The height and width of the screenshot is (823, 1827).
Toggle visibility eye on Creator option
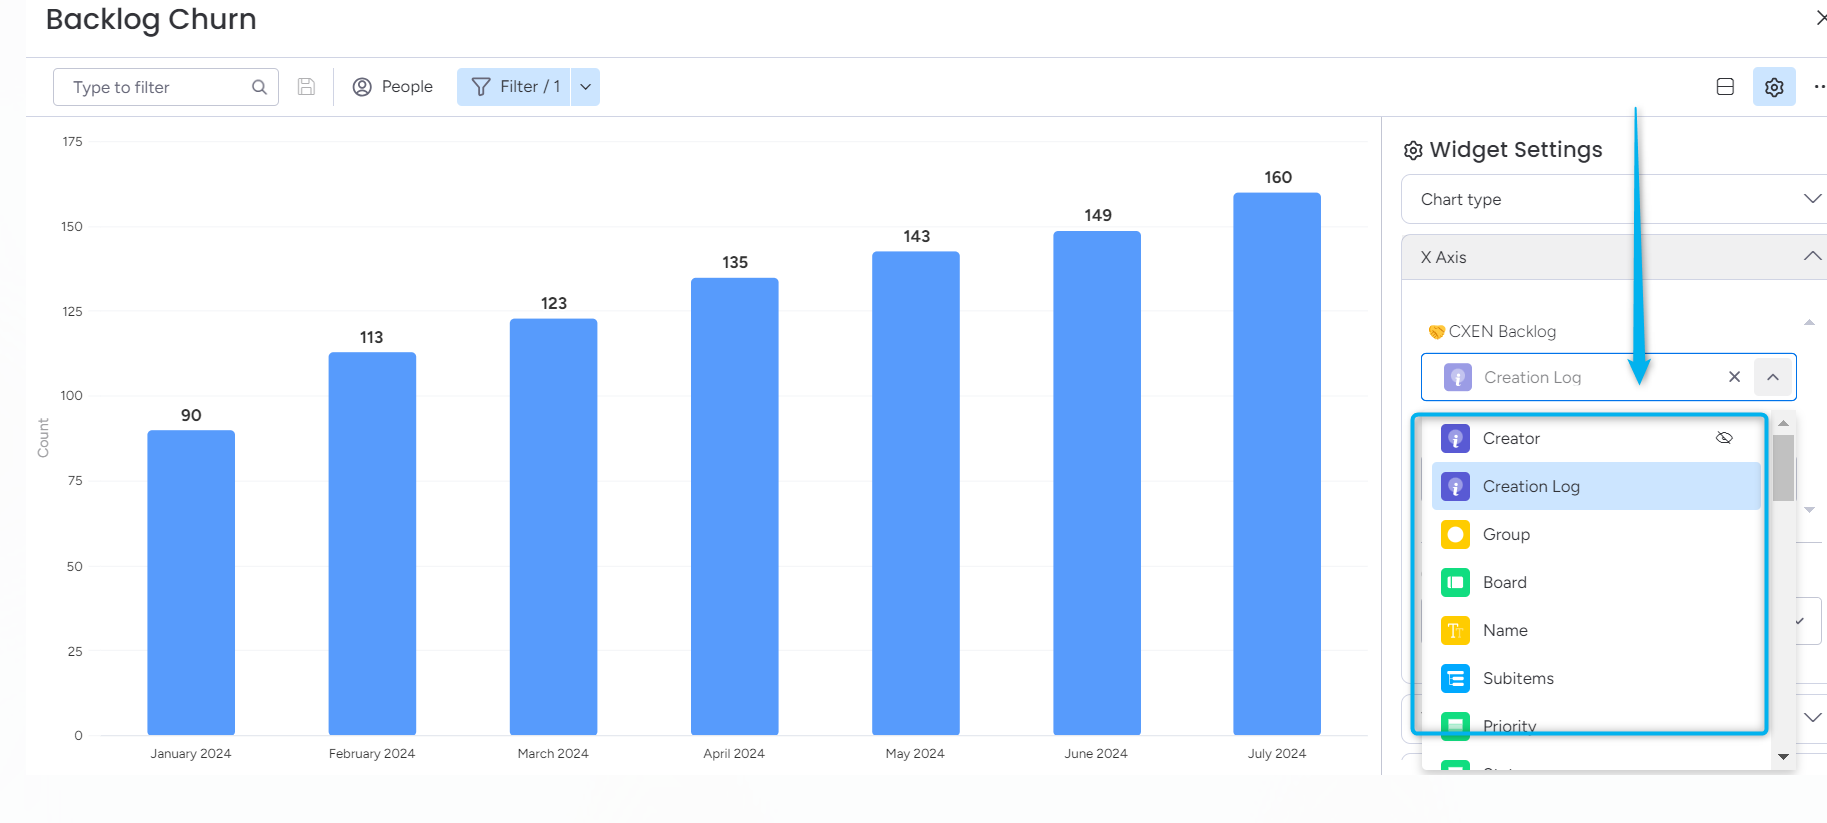tap(1724, 438)
